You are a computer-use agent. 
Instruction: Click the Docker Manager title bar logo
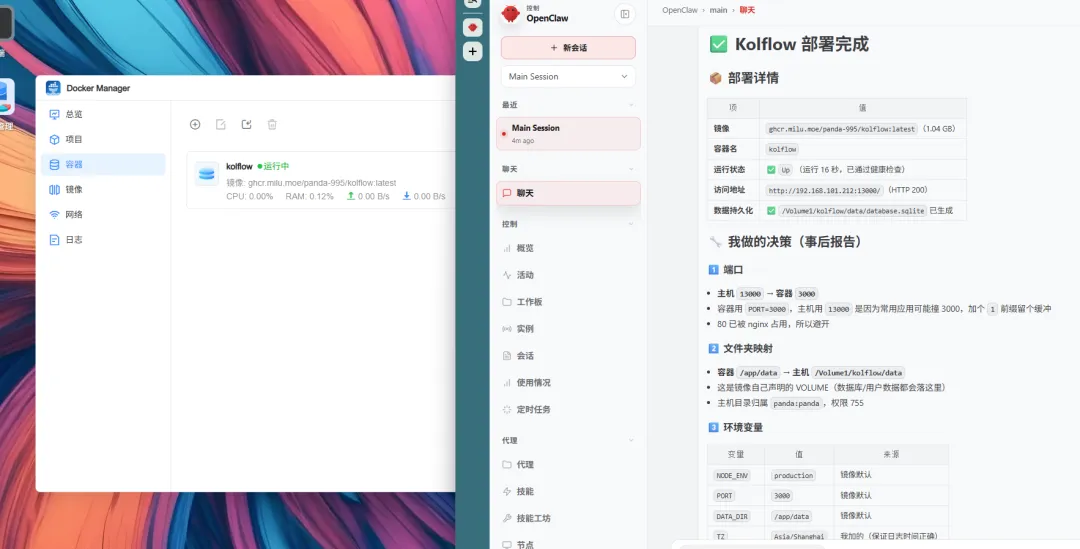coord(53,87)
